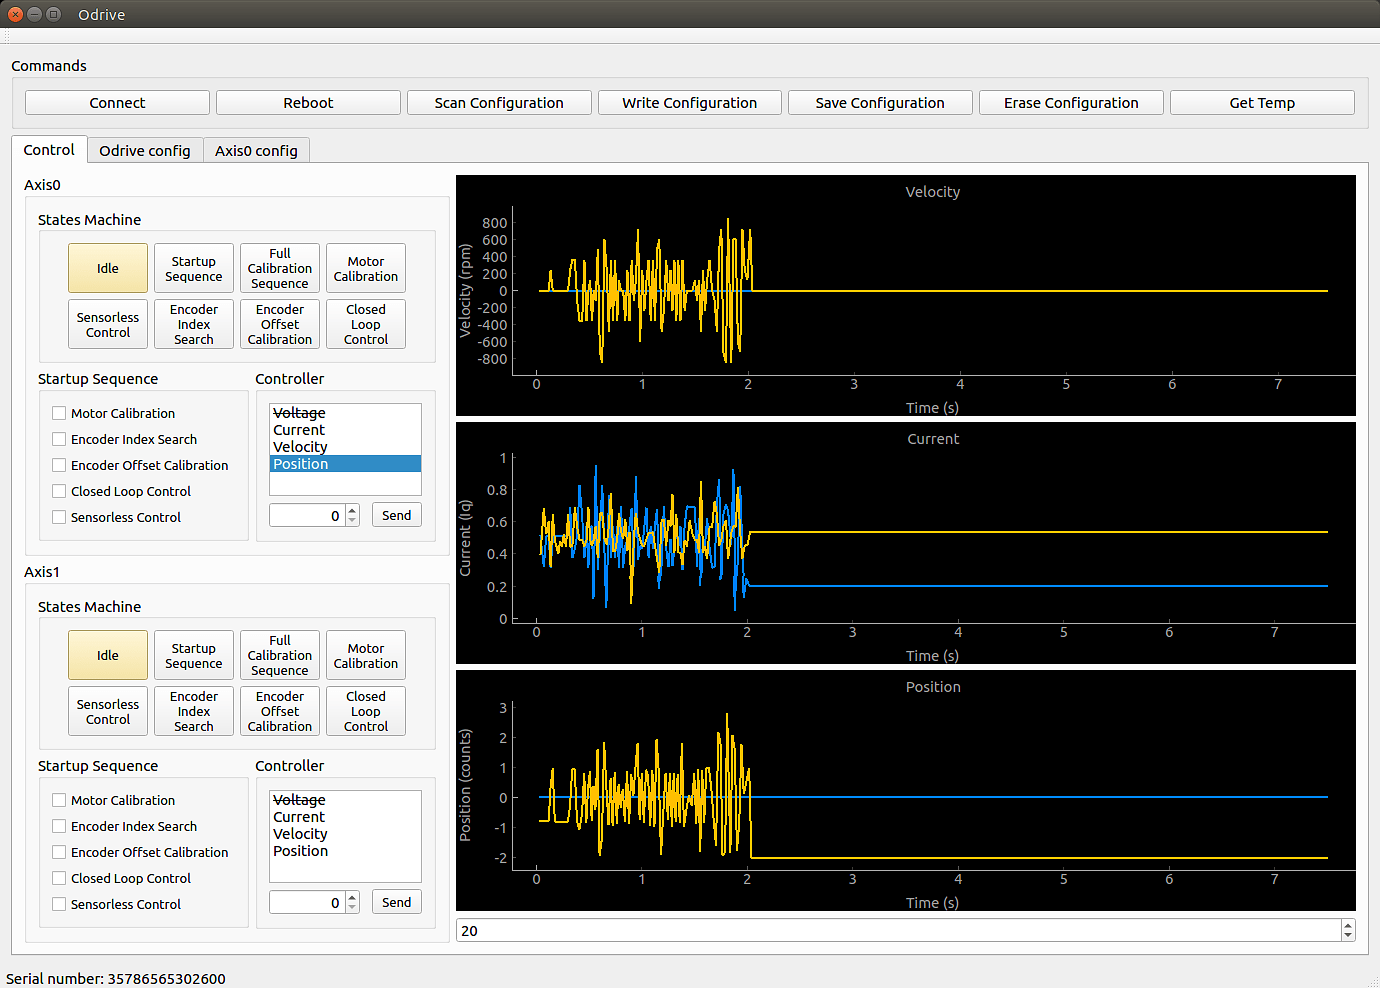Tick Axis1 Sensorless Control checkbox
Viewport: 1380px width, 988px height.
click(60, 904)
